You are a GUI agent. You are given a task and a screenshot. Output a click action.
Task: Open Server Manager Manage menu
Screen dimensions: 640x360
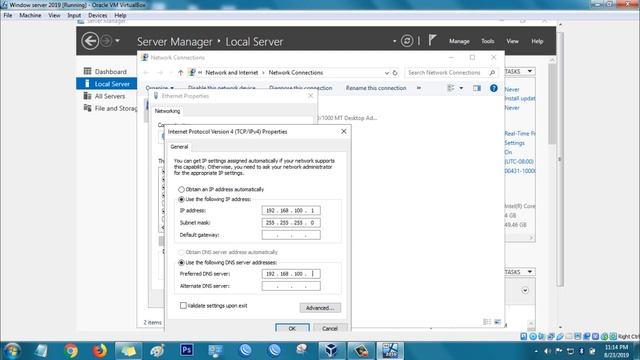click(x=459, y=41)
